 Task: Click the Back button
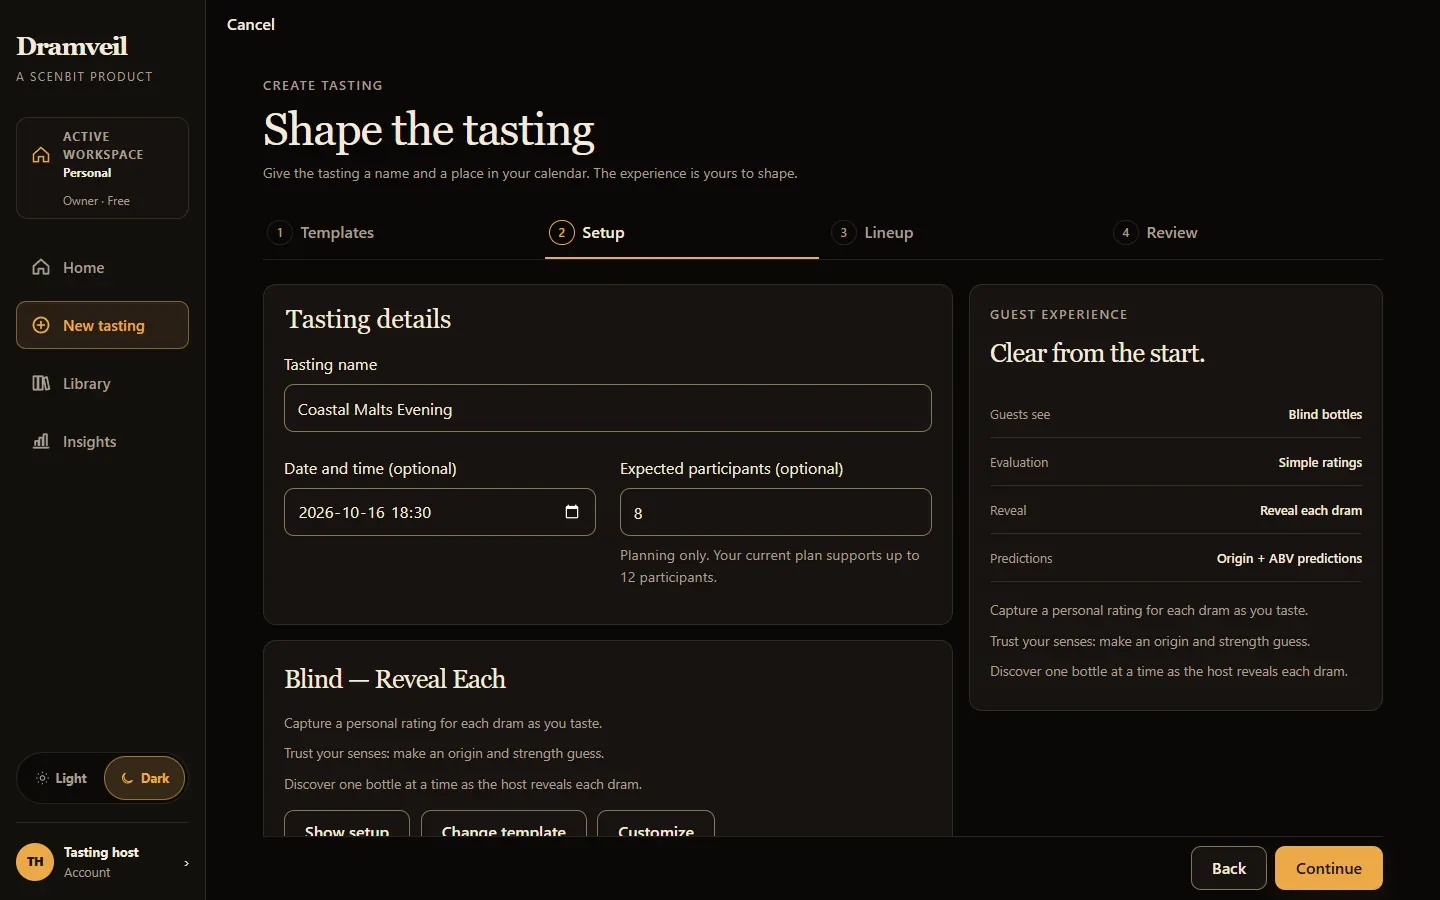1229,868
